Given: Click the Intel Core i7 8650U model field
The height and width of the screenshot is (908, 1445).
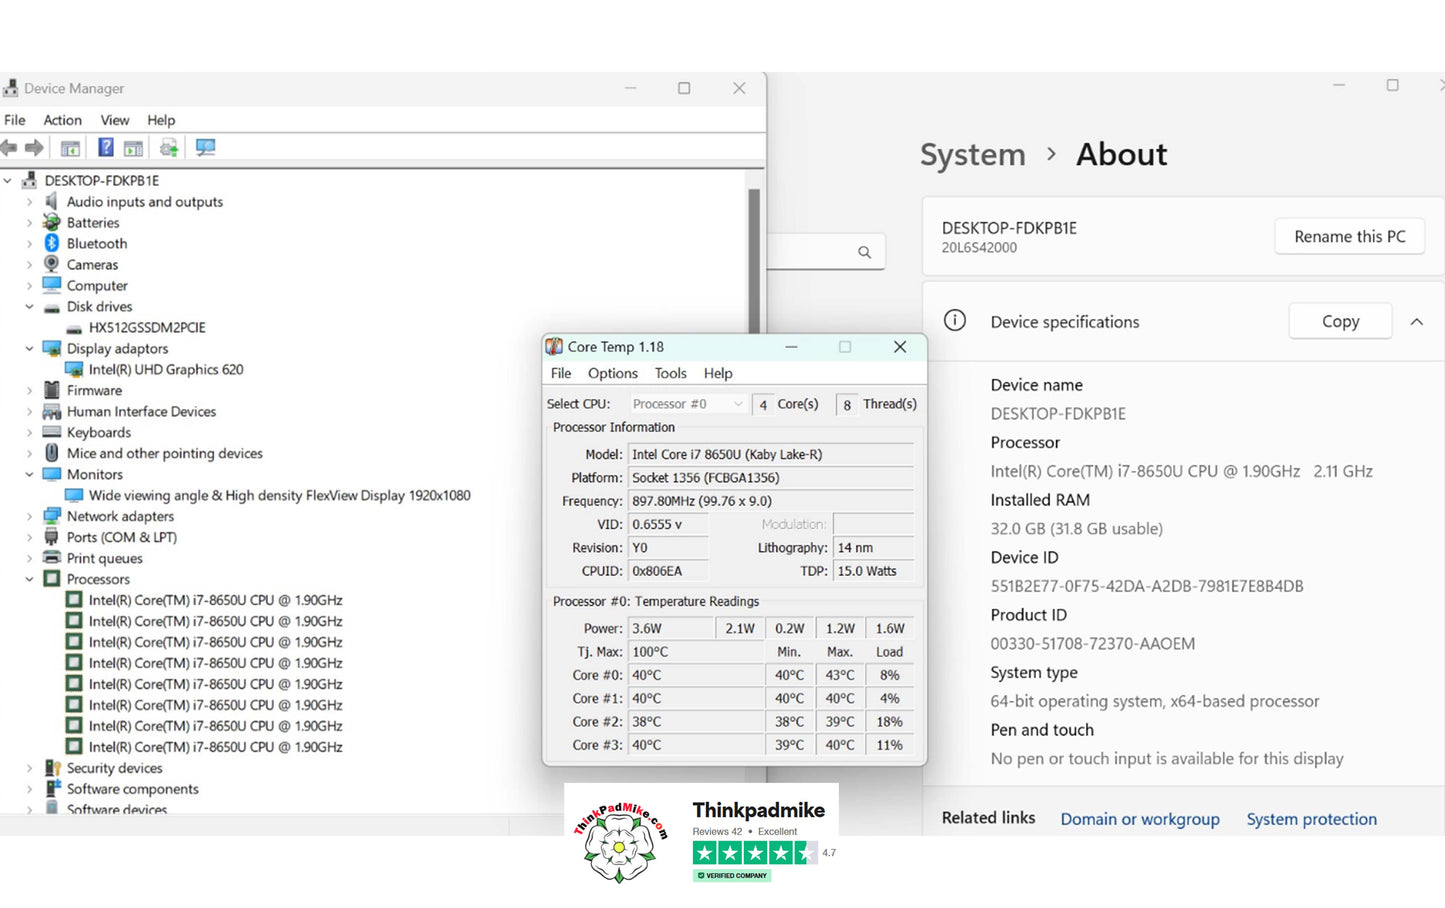Looking at the screenshot, I should [771, 454].
